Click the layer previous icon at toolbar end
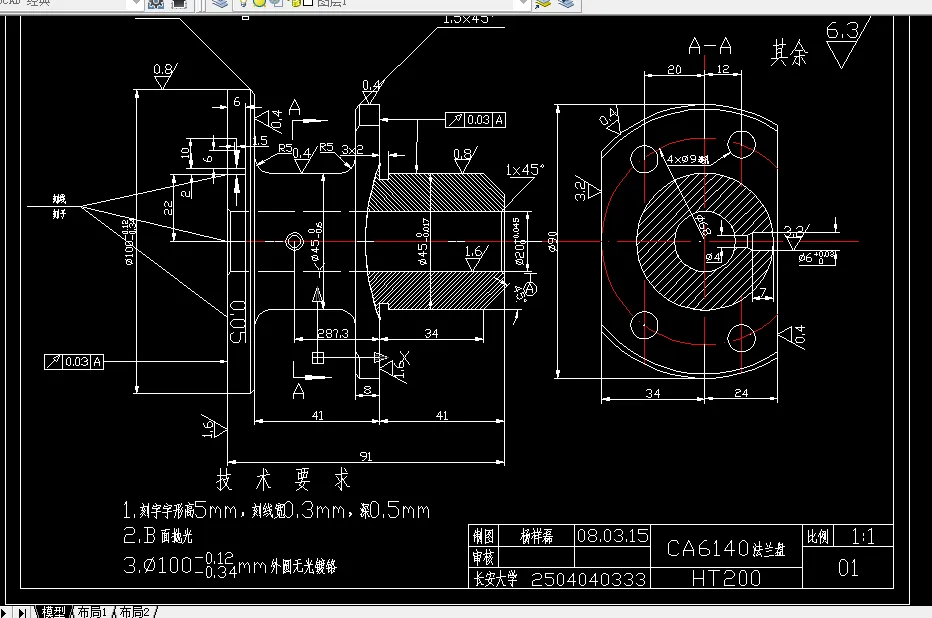932x618 pixels. click(x=566, y=4)
